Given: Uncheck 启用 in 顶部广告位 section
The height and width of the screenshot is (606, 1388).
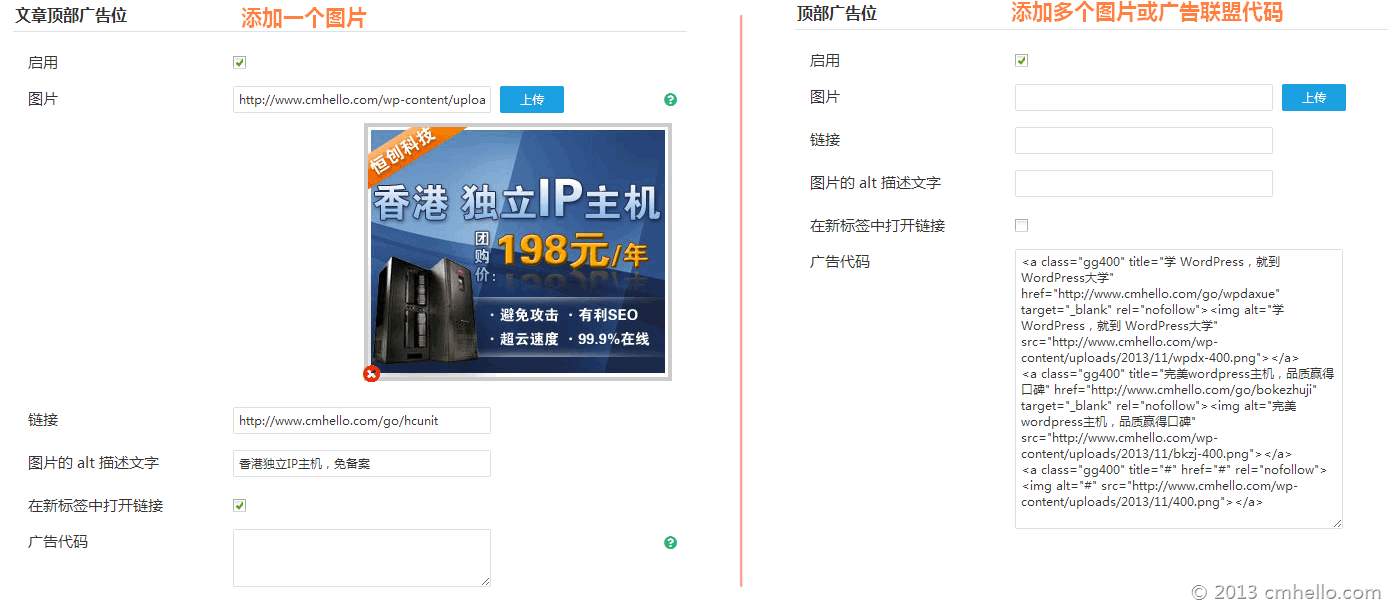Looking at the screenshot, I should [1021, 61].
